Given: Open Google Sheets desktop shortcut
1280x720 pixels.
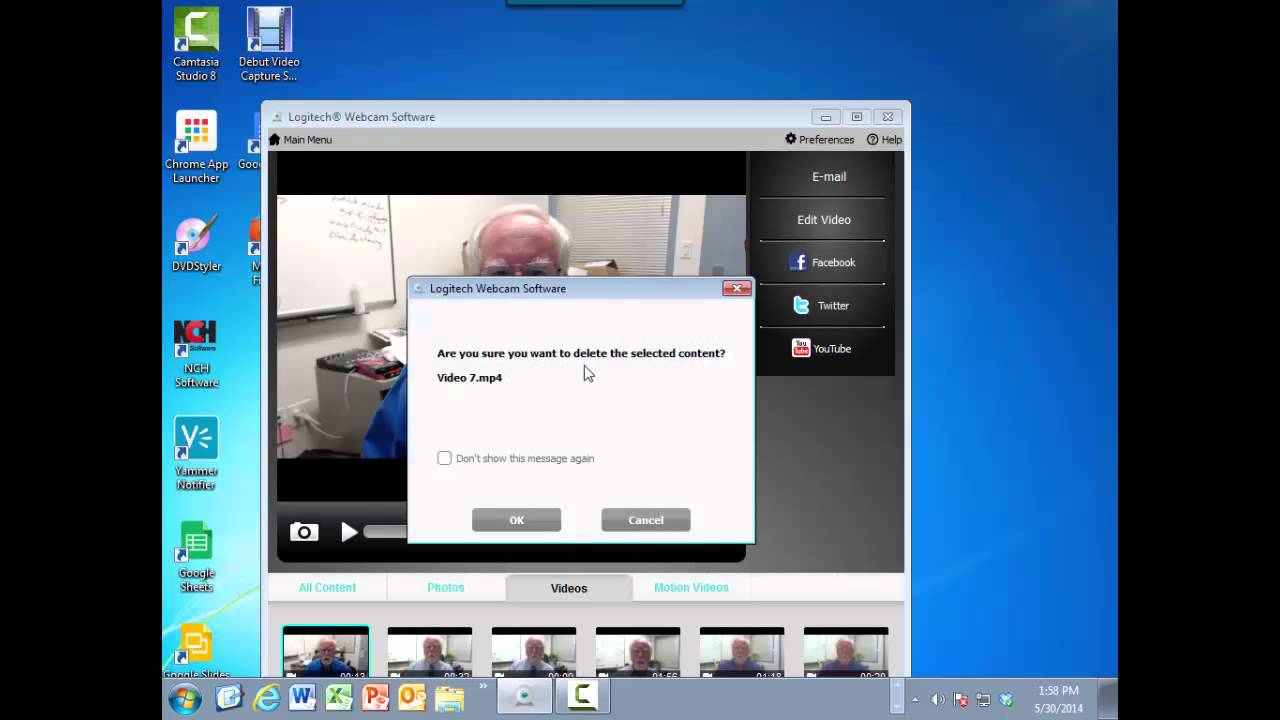Looking at the screenshot, I should coord(196,557).
